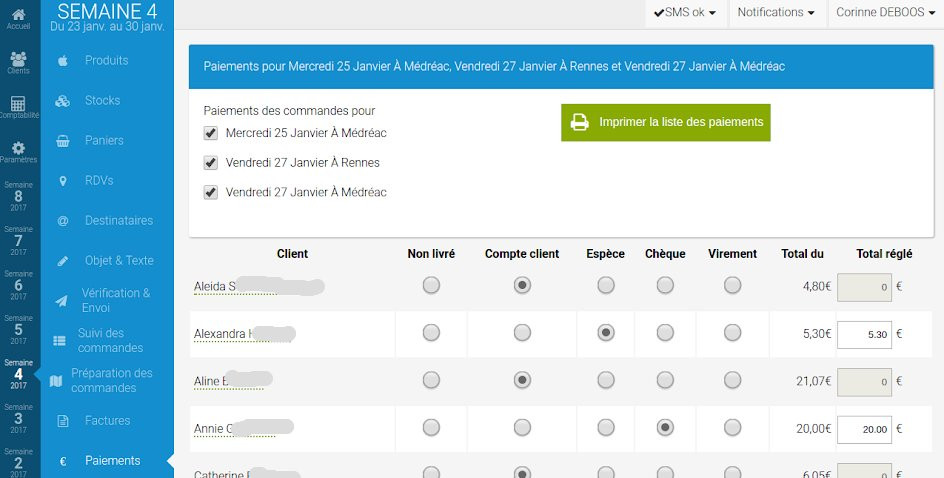The height and width of the screenshot is (478, 944).
Task: Switch to Semaine 8 in sidebar
Action: (18, 196)
